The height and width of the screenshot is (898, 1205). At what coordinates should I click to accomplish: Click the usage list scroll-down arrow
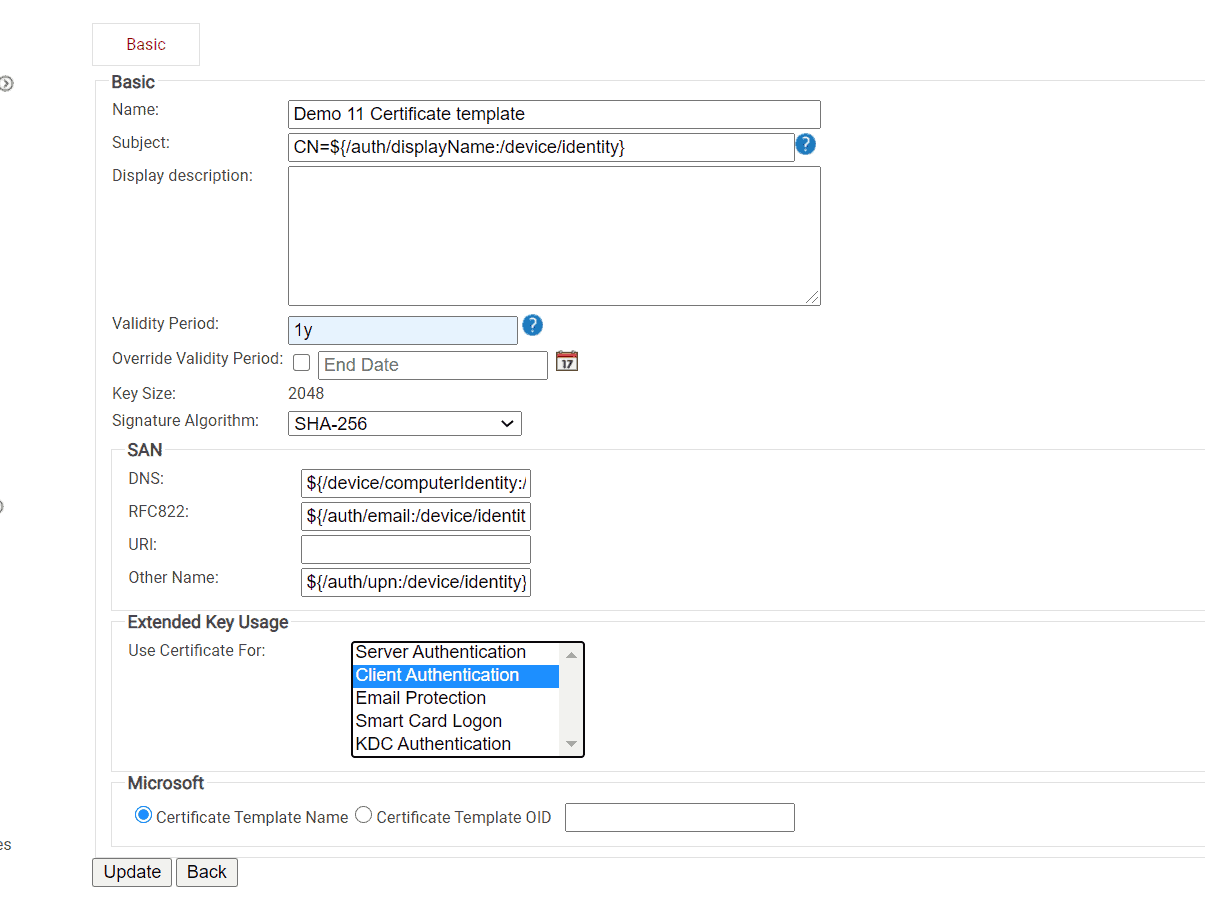(572, 744)
